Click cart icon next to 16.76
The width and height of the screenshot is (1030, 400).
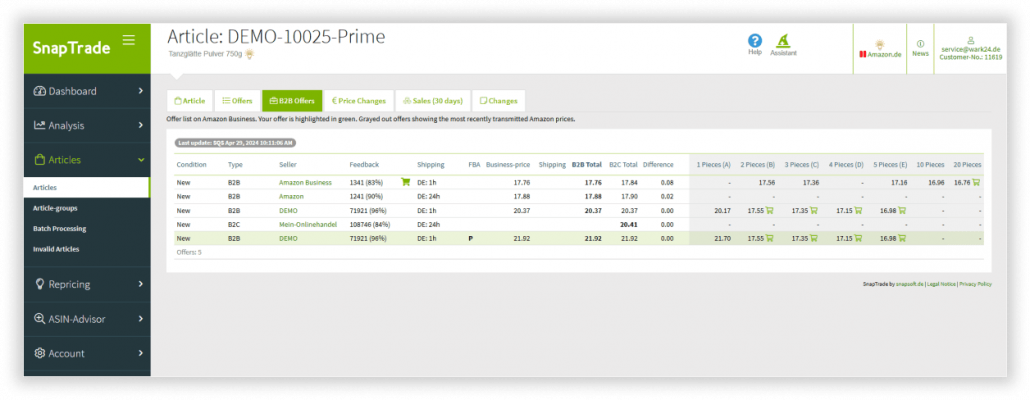pos(975,182)
